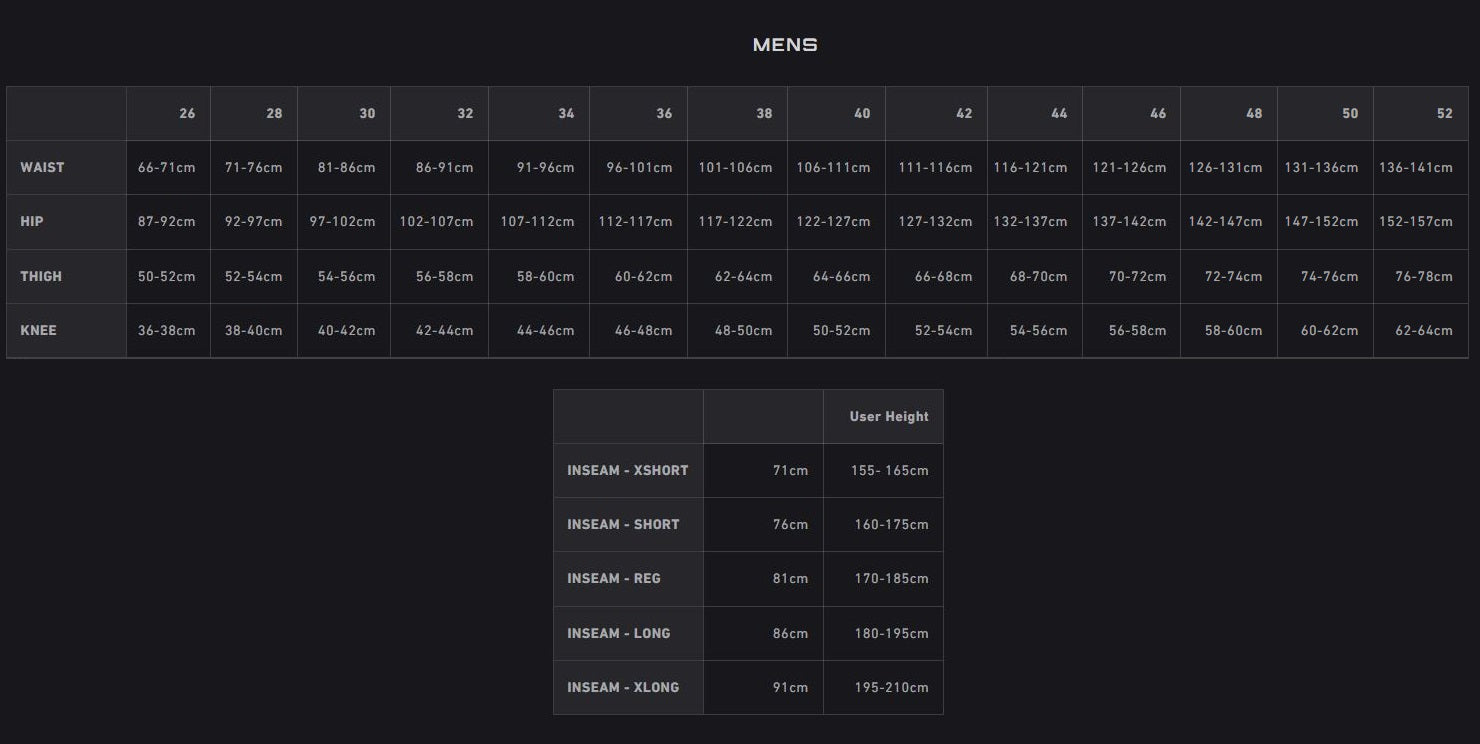Click the User Height column header
Screen dimensions: 1480x744
click(889, 417)
